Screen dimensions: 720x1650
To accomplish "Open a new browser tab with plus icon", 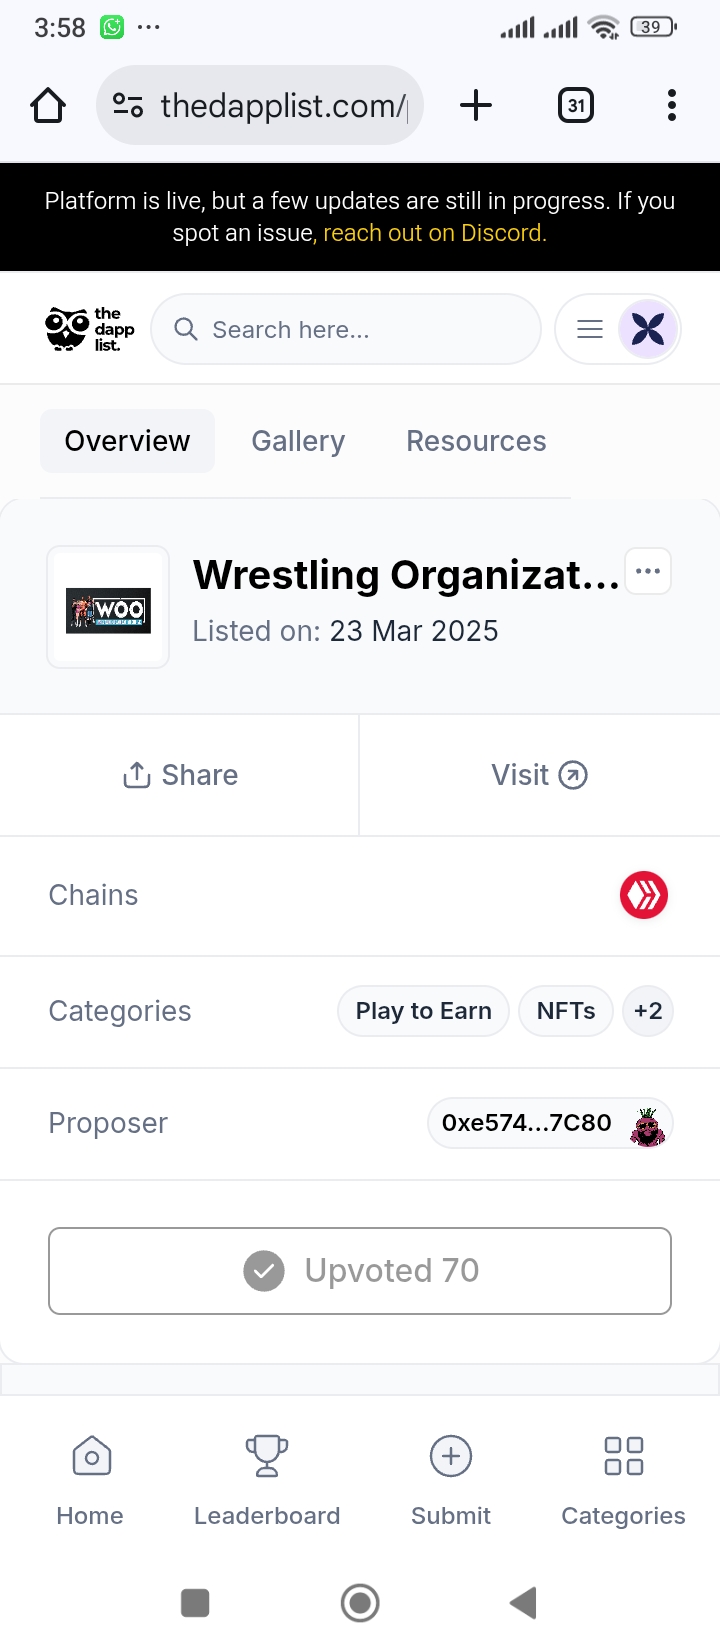I will coord(476,105).
